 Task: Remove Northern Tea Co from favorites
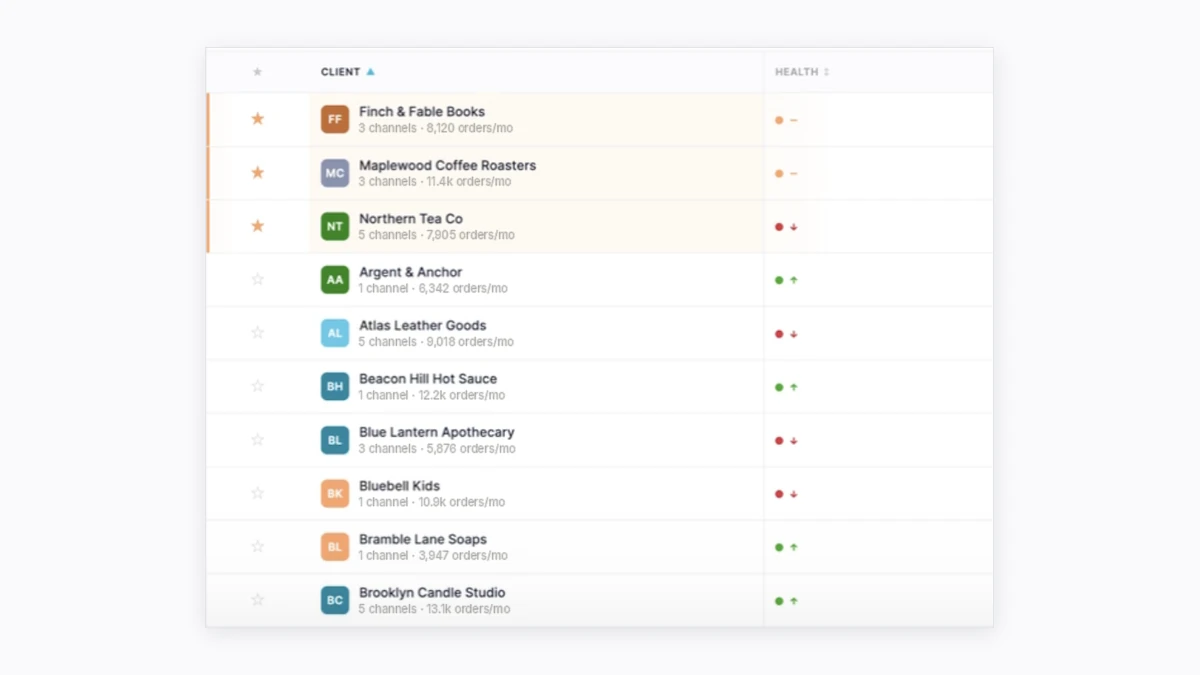[257, 226]
